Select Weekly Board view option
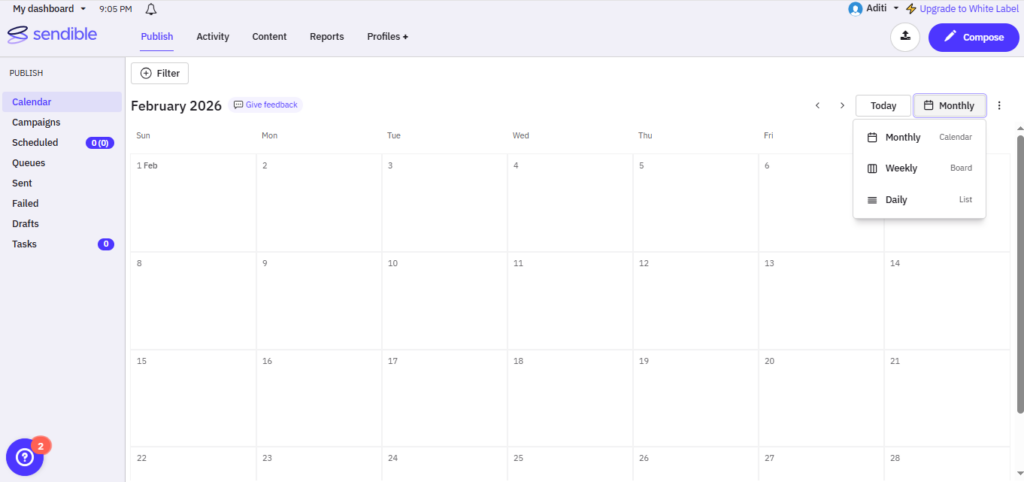The width and height of the screenshot is (1024, 482). click(x=920, y=169)
